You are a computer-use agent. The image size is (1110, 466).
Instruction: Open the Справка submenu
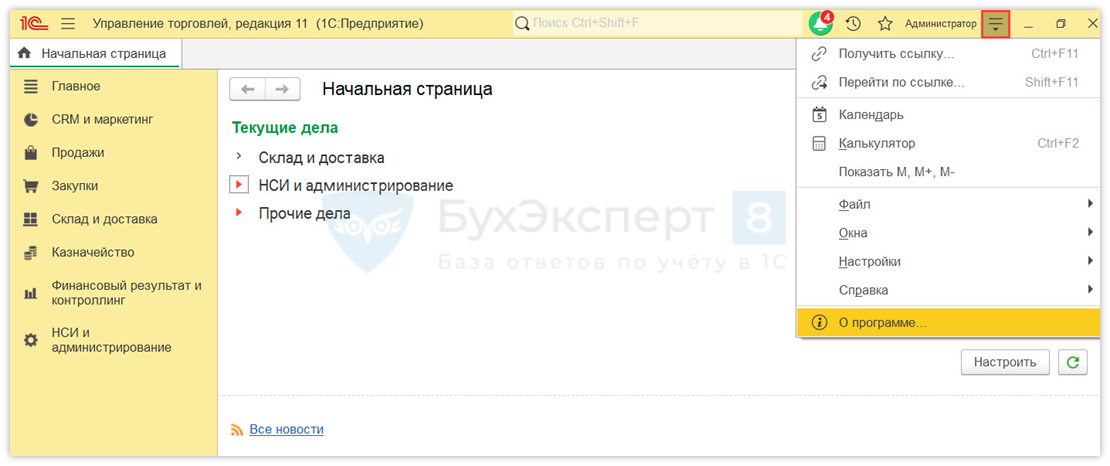pyautogui.click(x=949, y=290)
